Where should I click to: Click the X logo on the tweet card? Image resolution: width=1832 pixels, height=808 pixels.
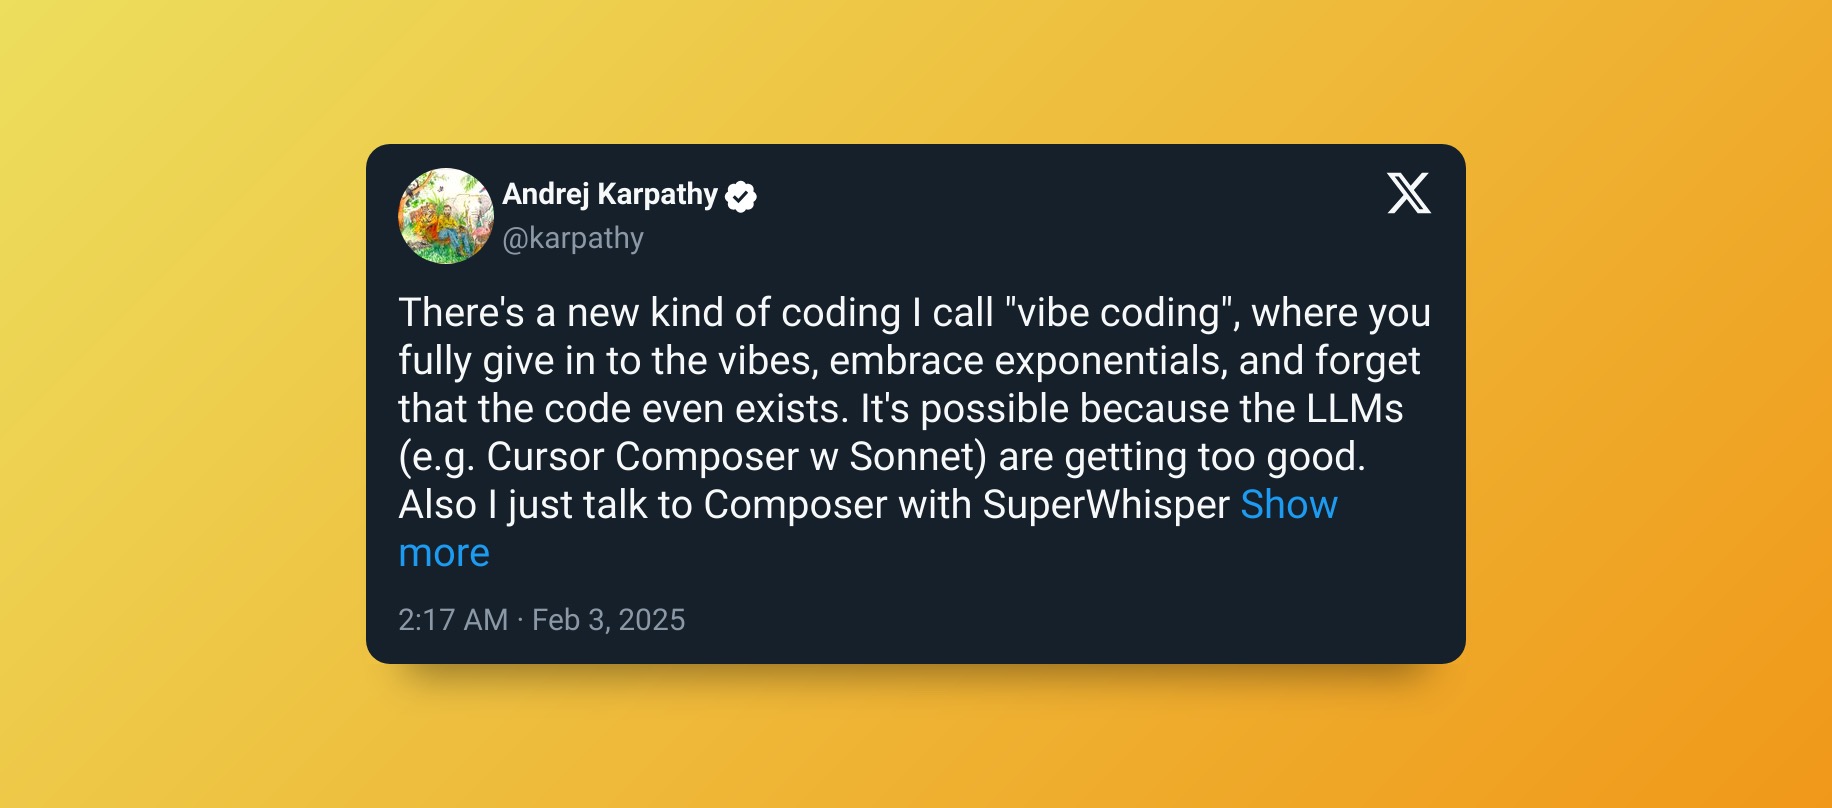(x=1408, y=193)
